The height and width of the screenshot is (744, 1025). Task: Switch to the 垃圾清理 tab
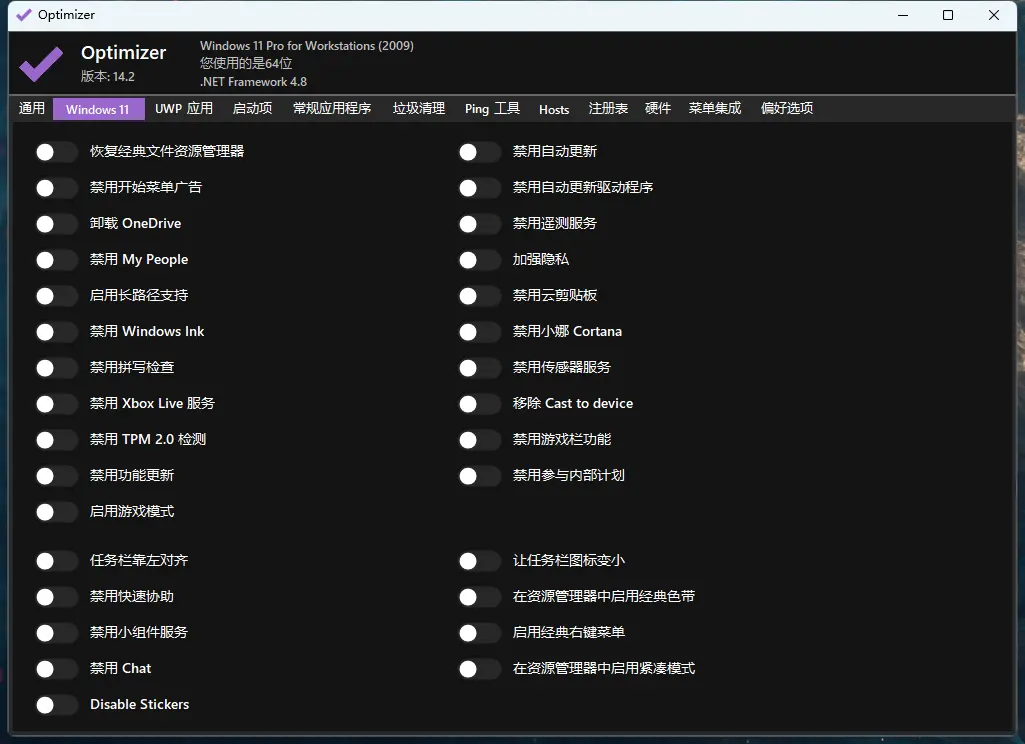419,109
